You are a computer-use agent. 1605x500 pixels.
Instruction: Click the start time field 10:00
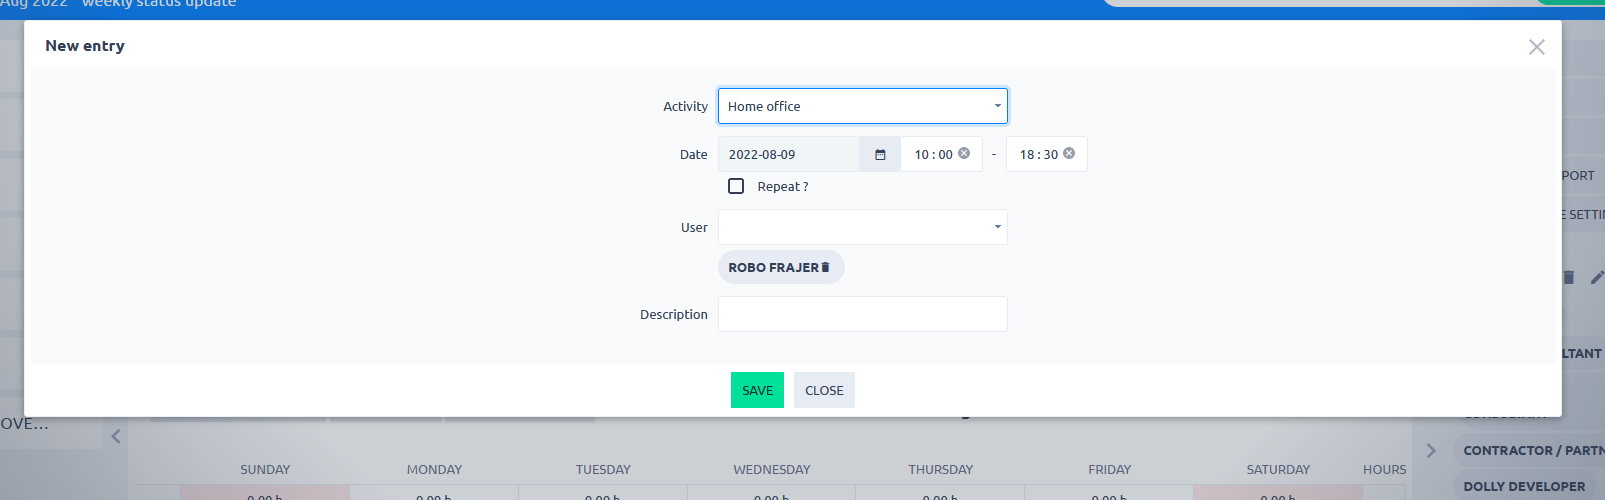click(x=932, y=155)
